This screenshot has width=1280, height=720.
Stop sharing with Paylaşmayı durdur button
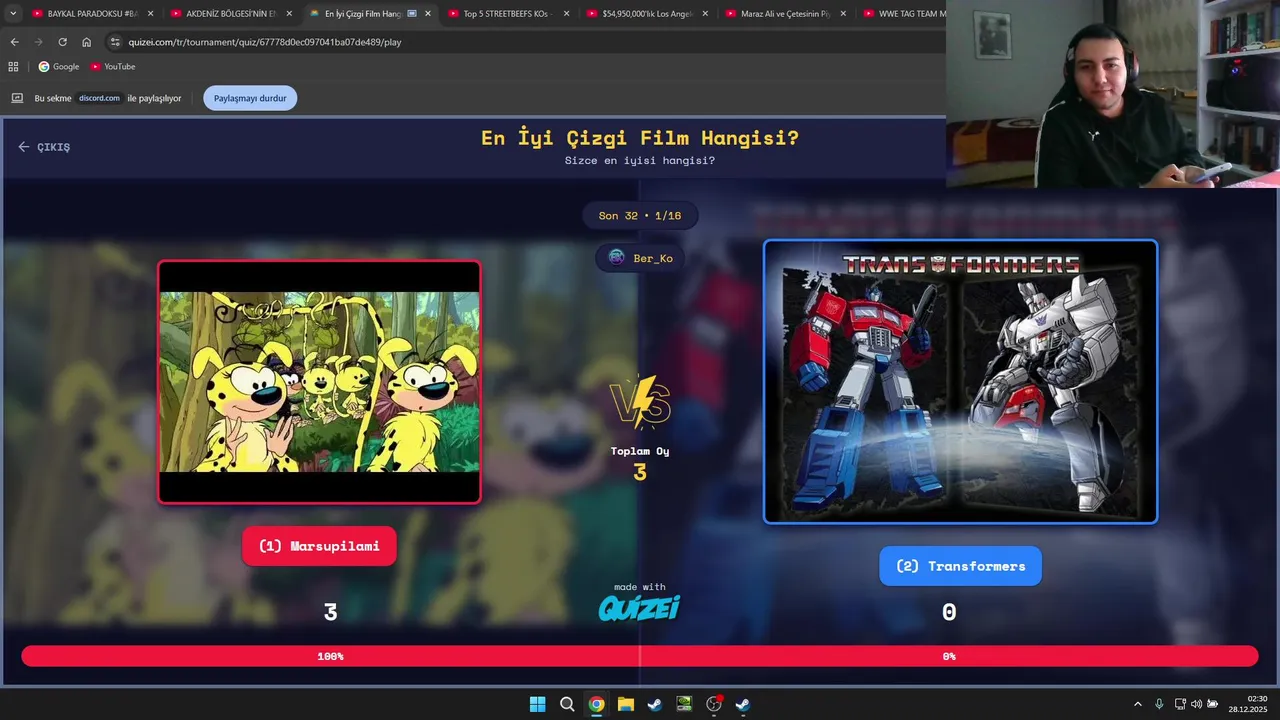pyautogui.click(x=250, y=98)
